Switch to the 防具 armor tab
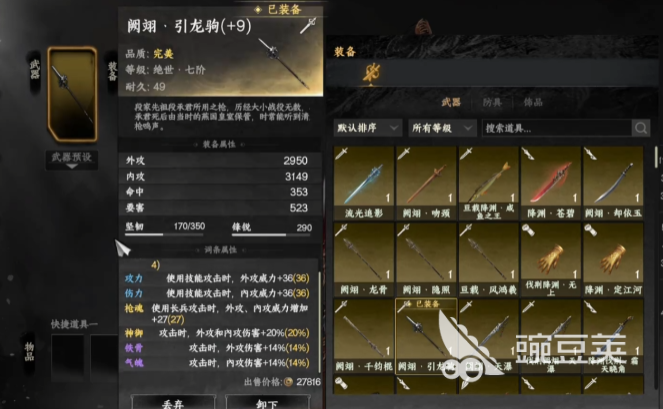 coord(492,102)
